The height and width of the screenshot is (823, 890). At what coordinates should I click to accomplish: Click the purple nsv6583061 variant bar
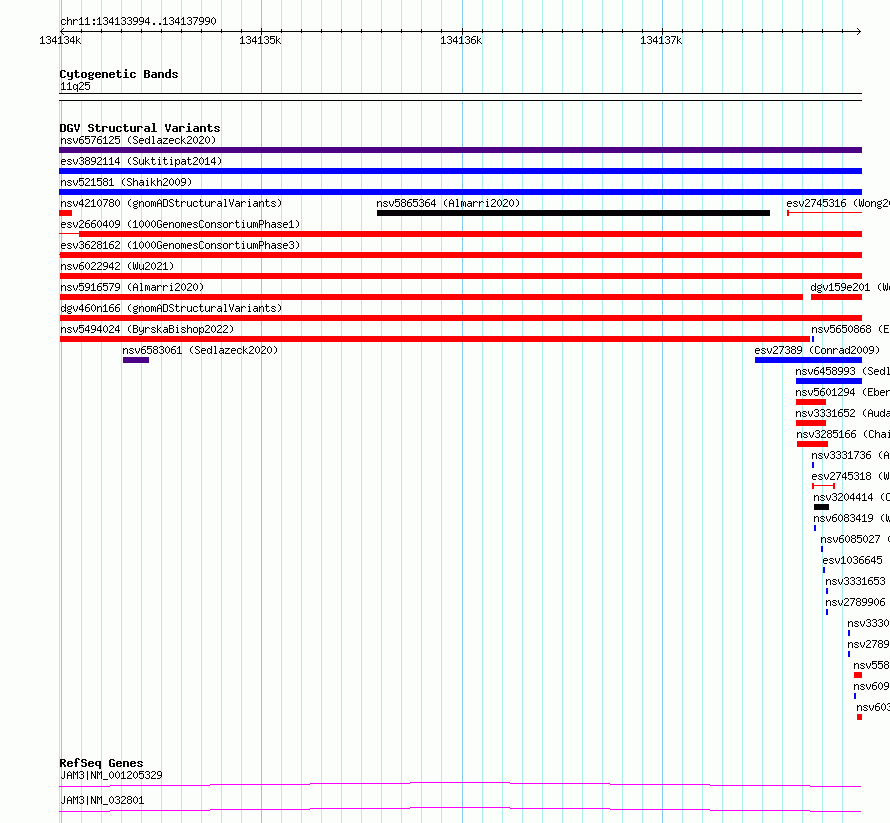(136, 360)
